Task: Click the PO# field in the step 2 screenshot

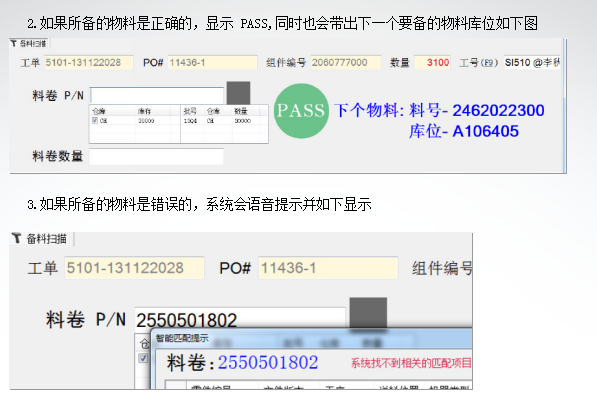Action: pyautogui.click(x=212, y=62)
